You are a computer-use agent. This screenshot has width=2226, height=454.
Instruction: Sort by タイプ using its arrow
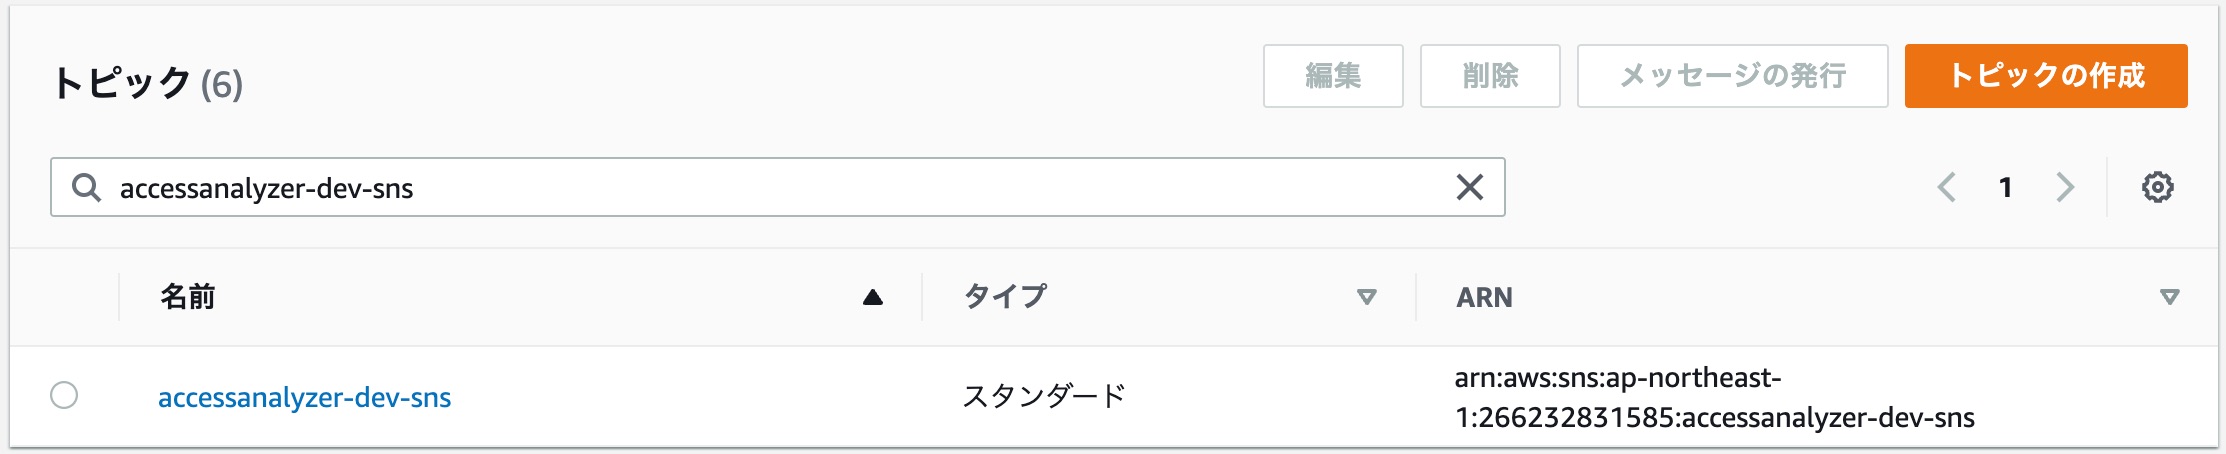tap(1367, 297)
